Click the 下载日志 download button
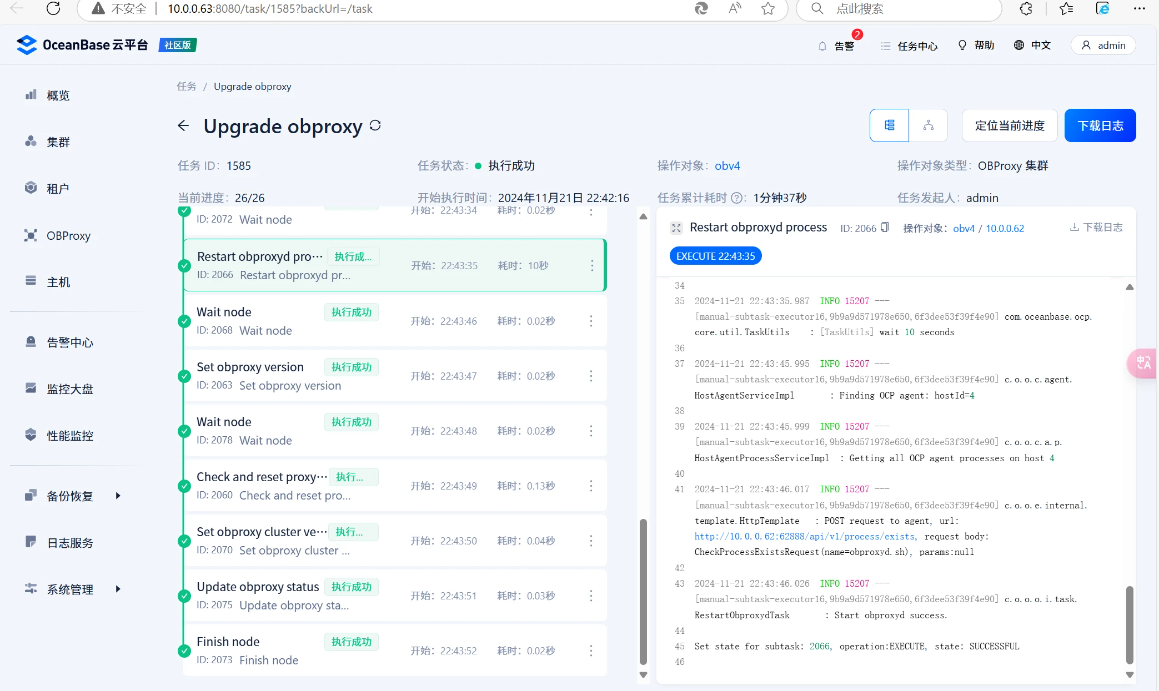 1100,125
